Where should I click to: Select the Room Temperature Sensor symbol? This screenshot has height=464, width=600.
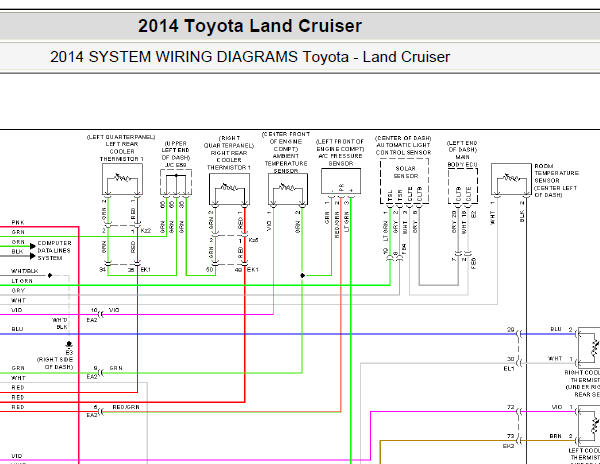coord(511,179)
